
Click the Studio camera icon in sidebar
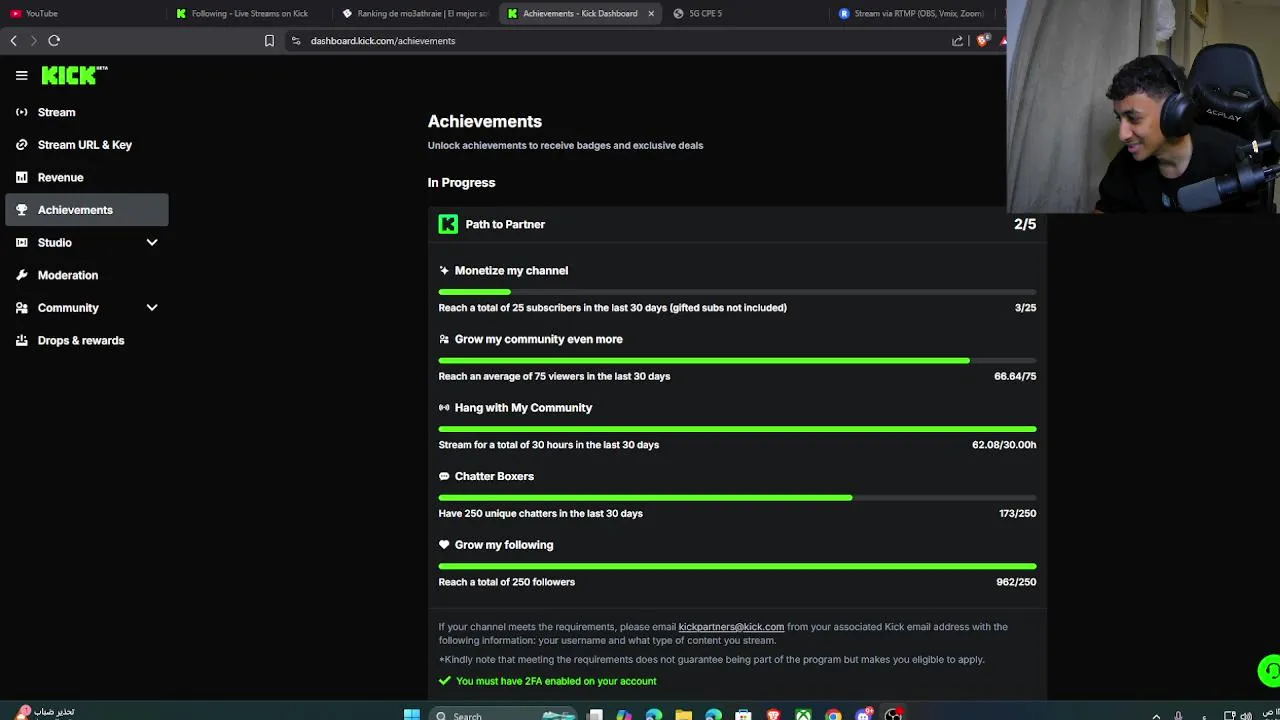click(x=21, y=242)
